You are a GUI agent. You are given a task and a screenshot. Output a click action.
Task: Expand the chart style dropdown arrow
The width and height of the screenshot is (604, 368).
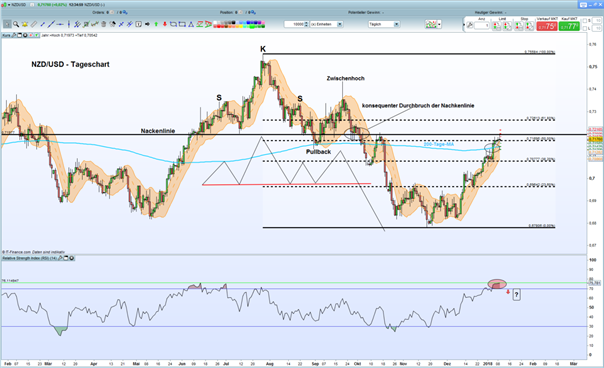click(x=439, y=24)
